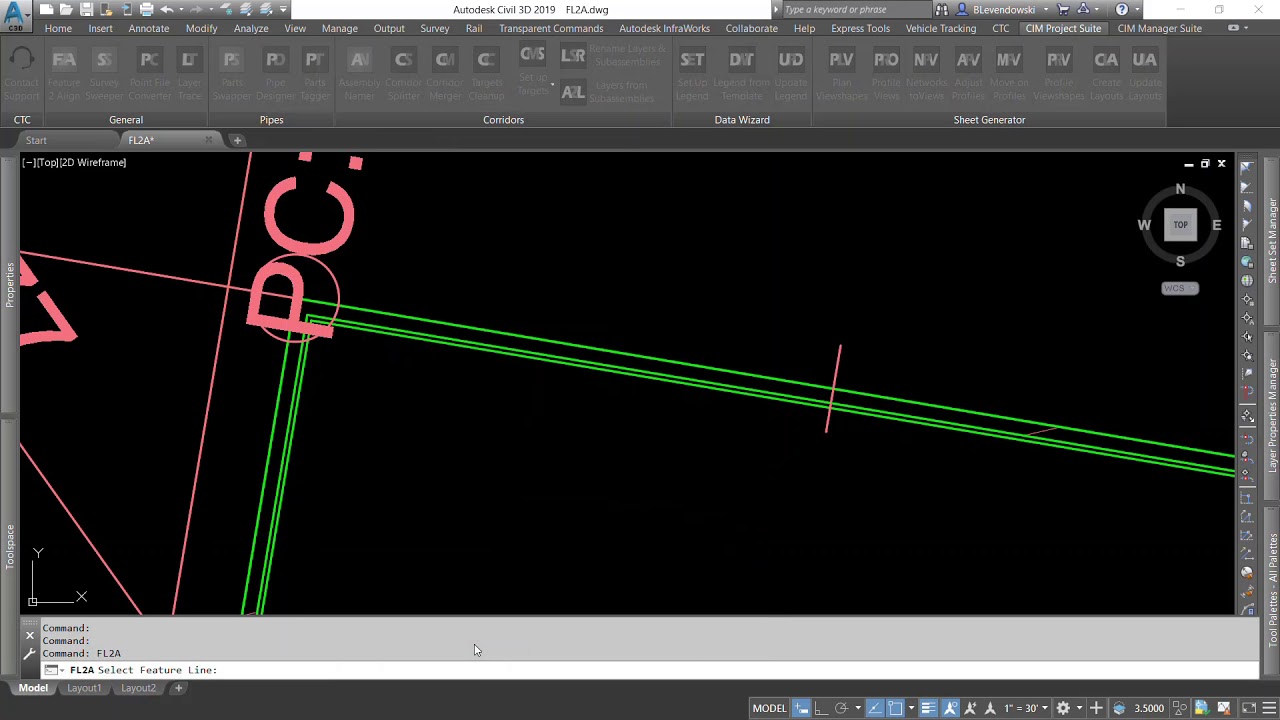Launch the Profile Viewshapes tool

[1058, 75]
